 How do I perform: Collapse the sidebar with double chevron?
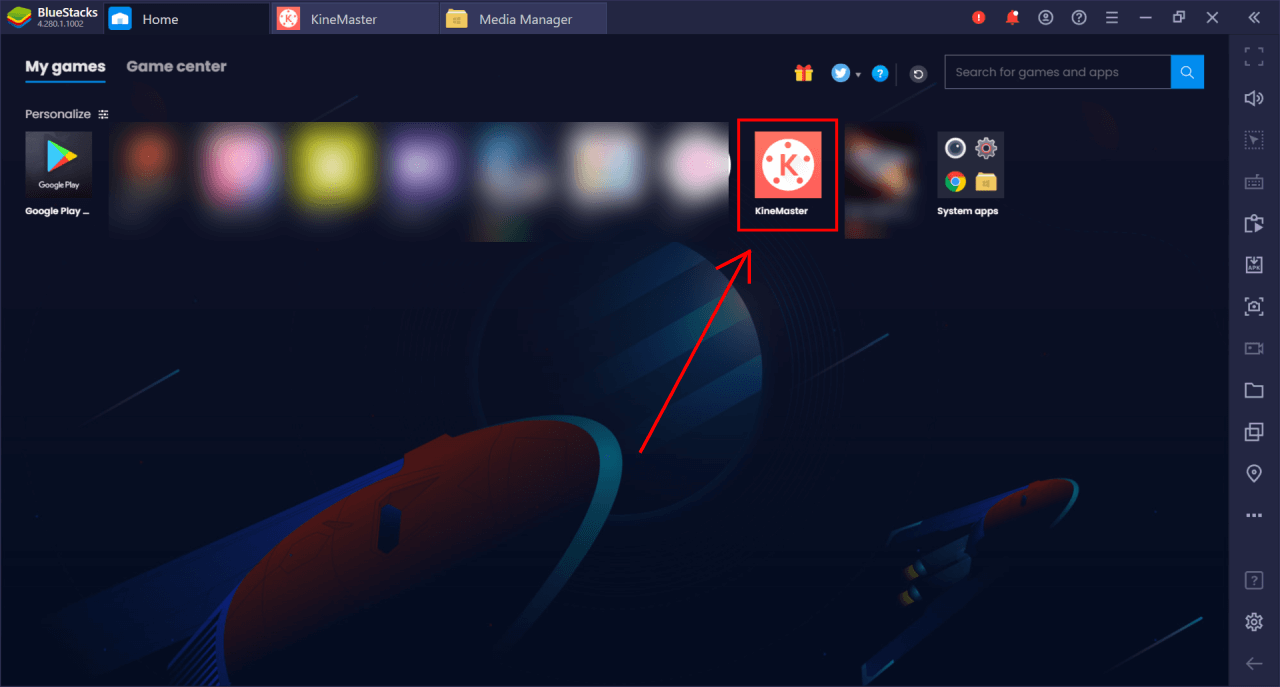1254,18
